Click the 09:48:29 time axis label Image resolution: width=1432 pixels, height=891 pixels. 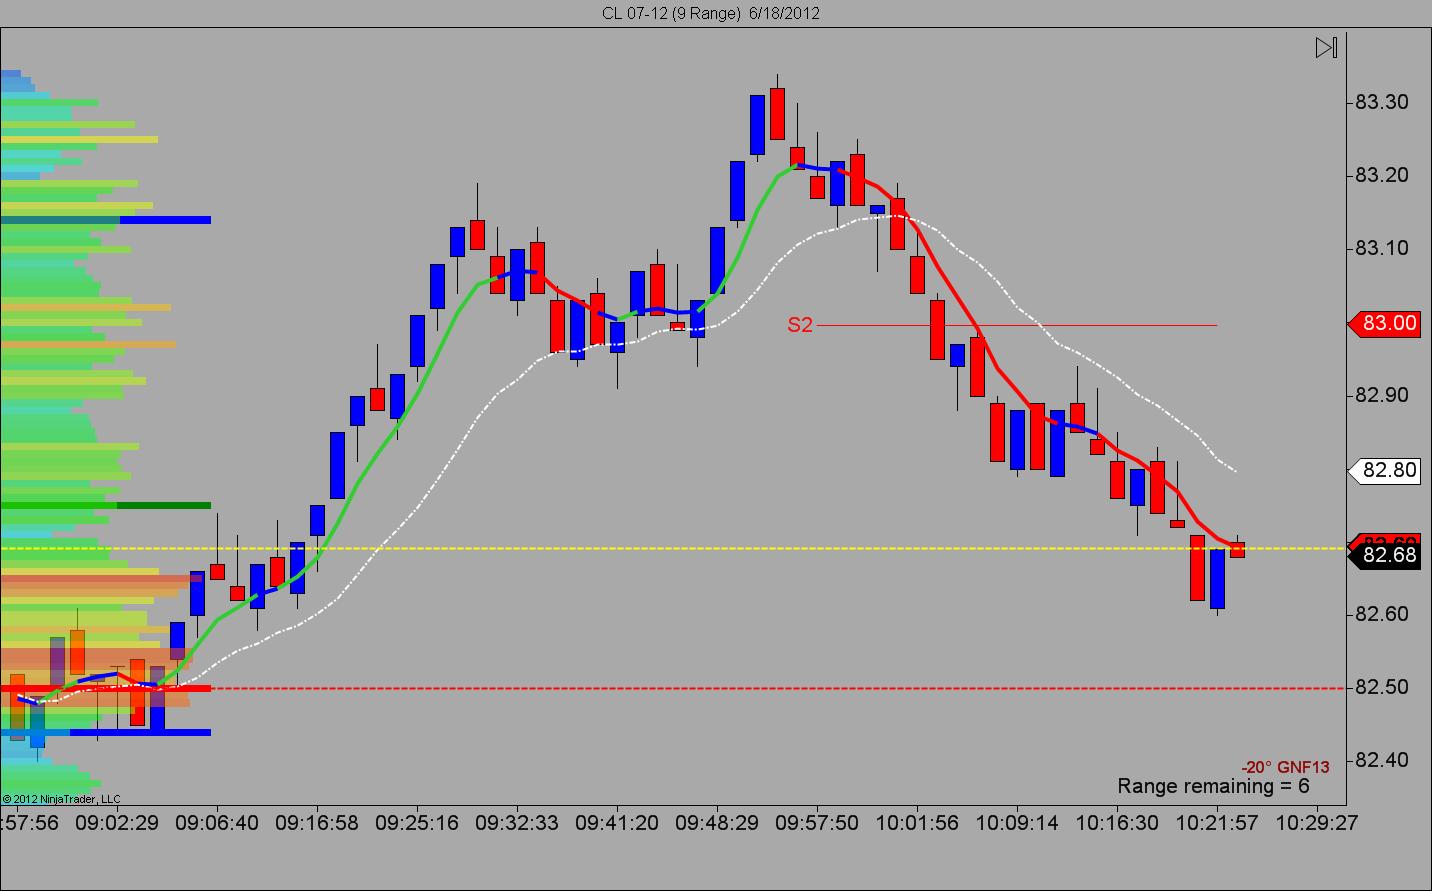717,823
